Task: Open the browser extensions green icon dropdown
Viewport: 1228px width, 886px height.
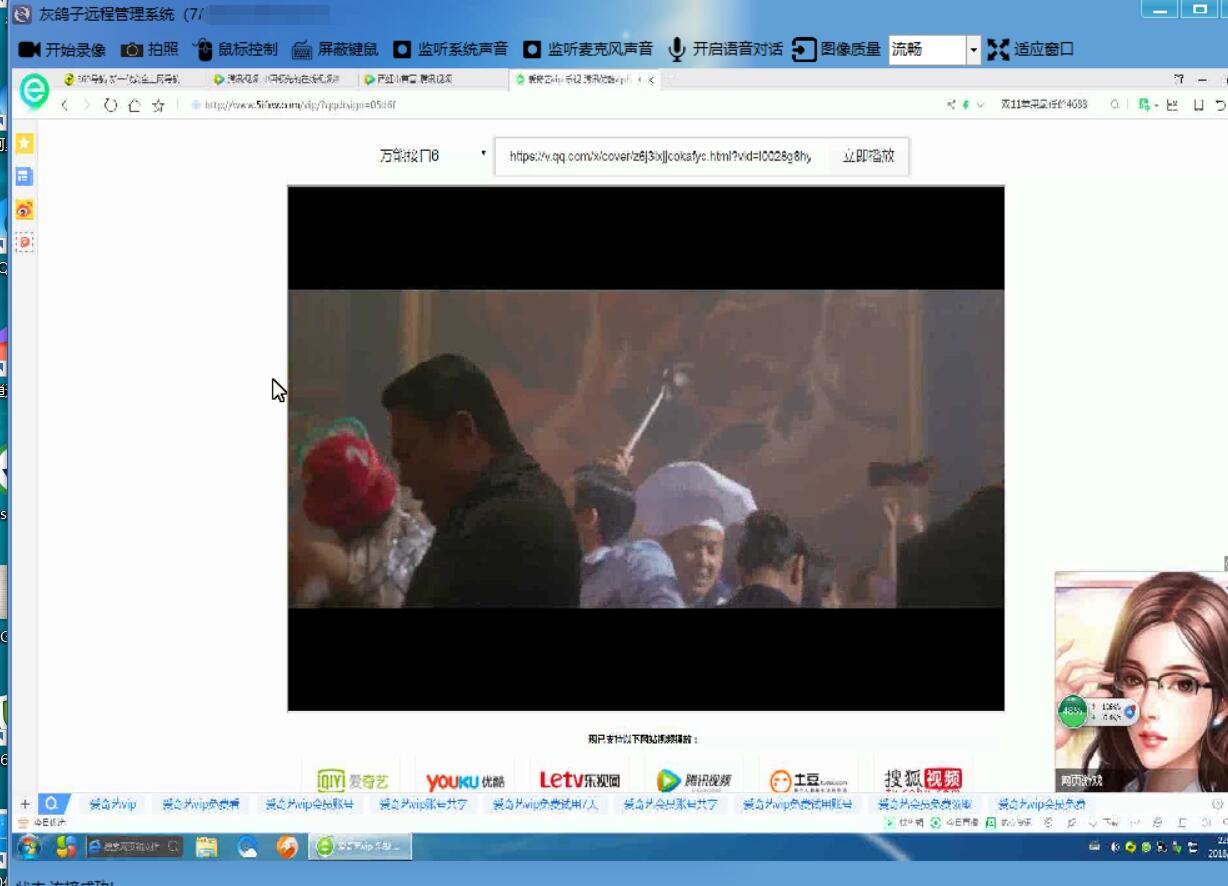Action: (x=1147, y=105)
